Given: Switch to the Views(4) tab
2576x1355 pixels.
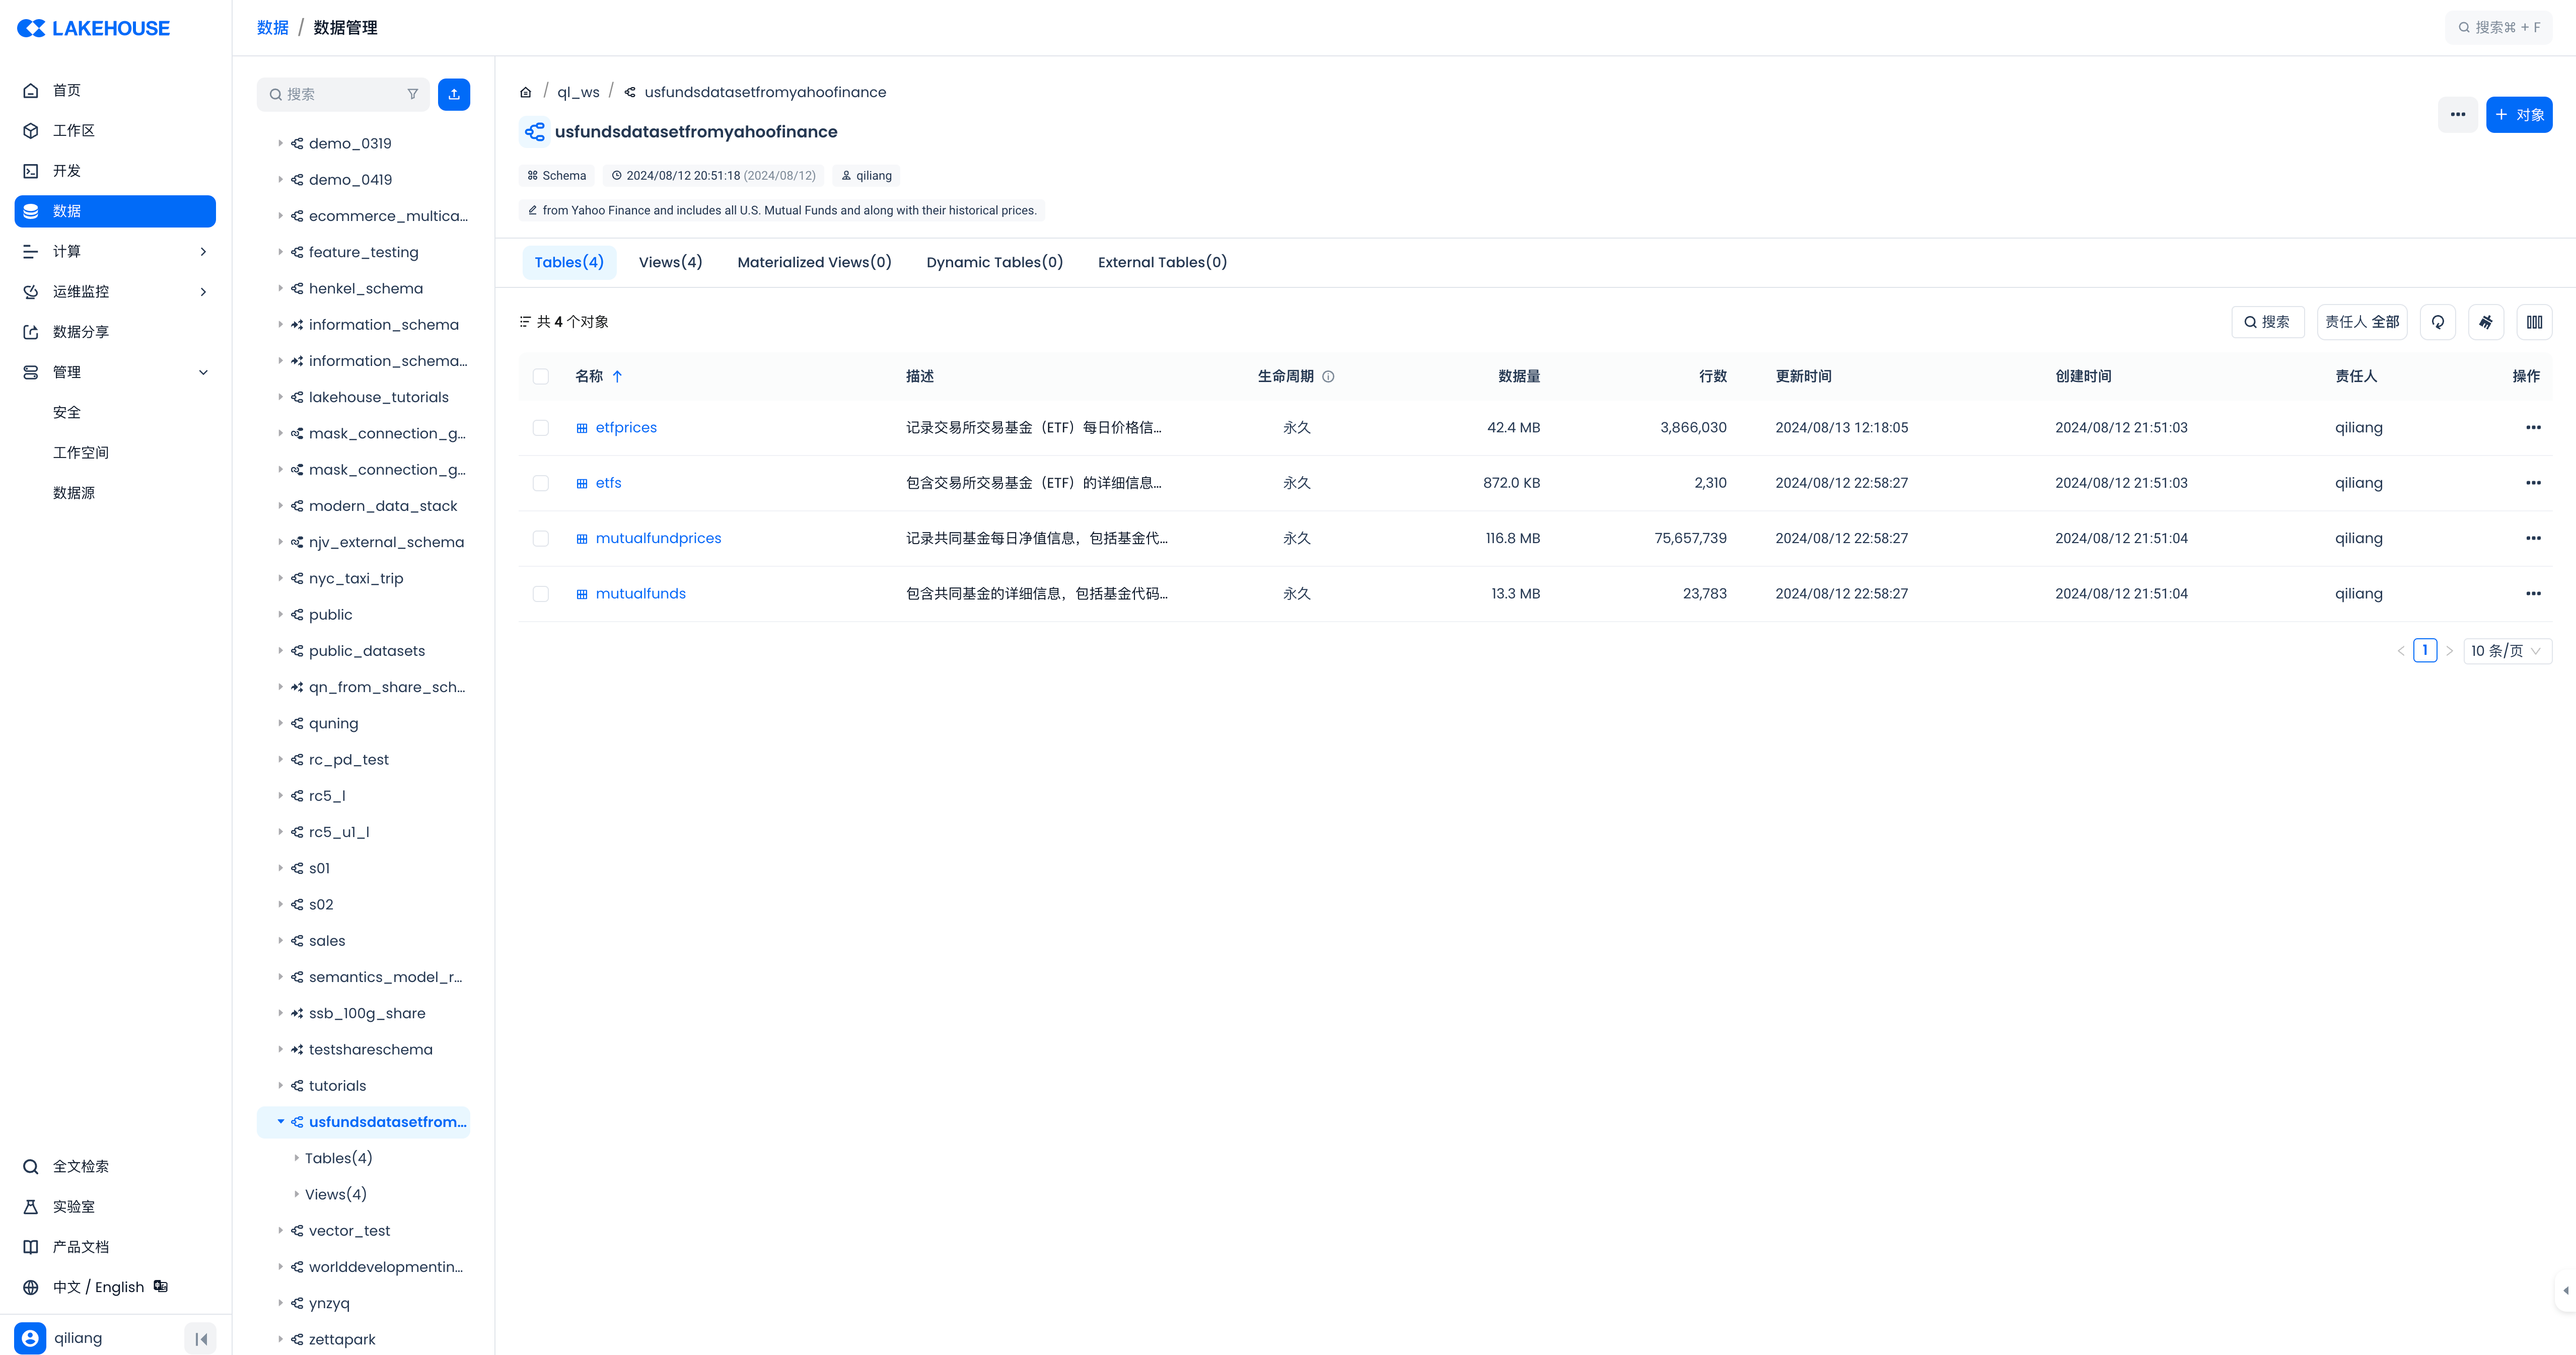Looking at the screenshot, I should (670, 262).
